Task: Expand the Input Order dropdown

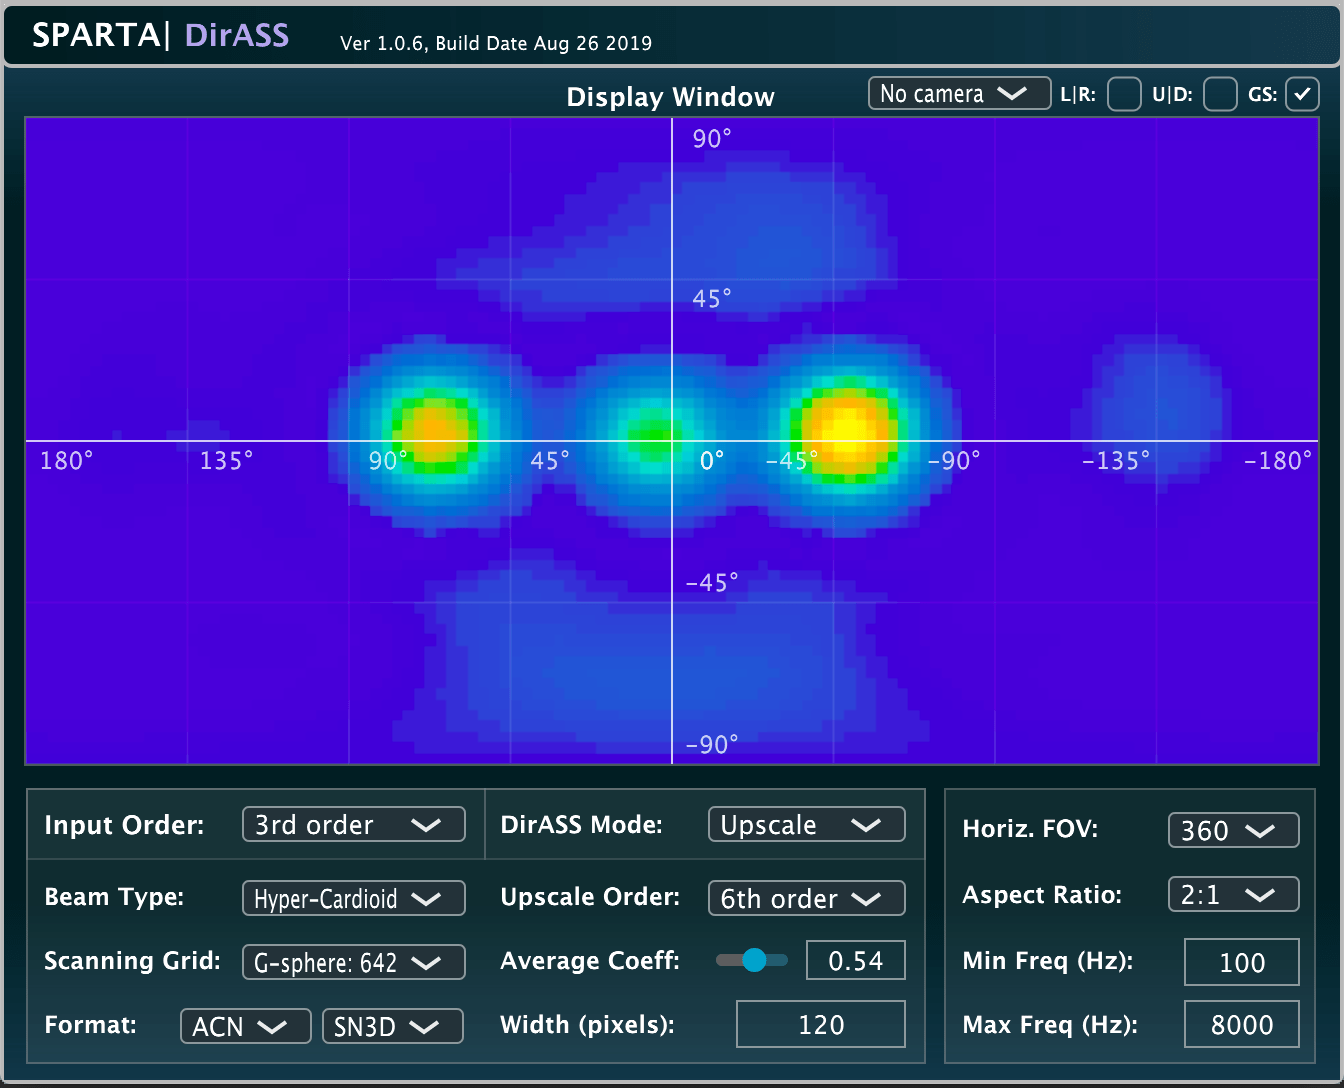Action: pyautogui.click(x=353, y=825)
